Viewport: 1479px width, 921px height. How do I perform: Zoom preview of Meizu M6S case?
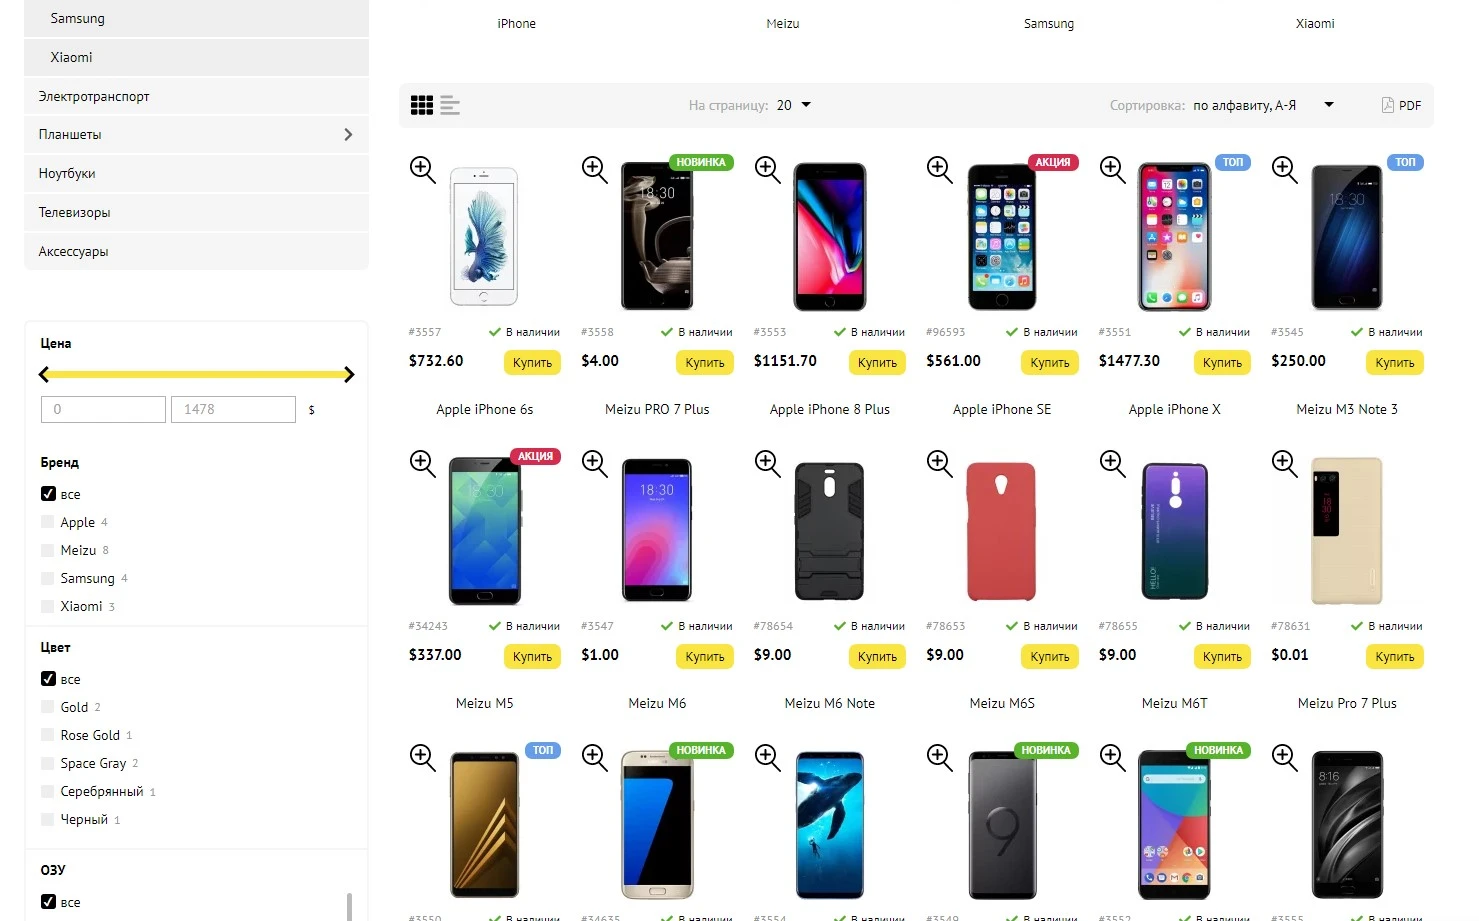coord(940,463)
